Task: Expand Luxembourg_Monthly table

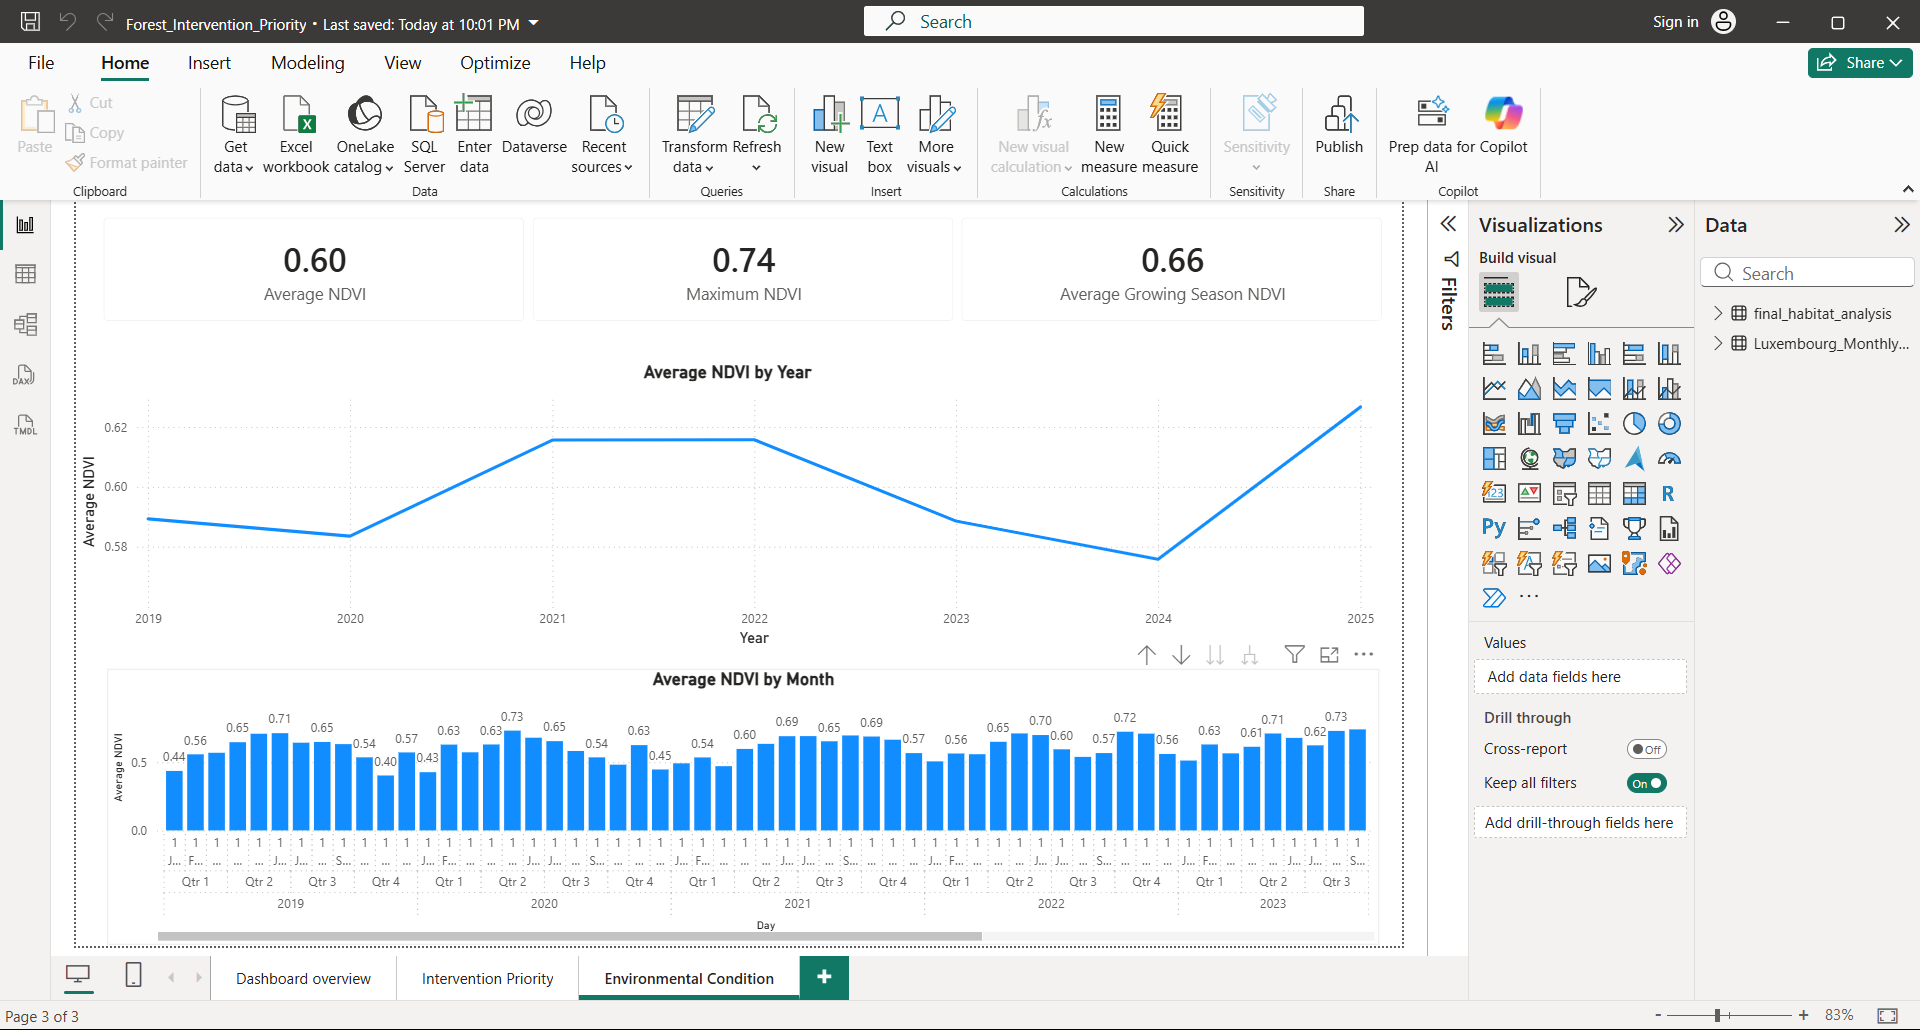Action: coord(1718,343)
